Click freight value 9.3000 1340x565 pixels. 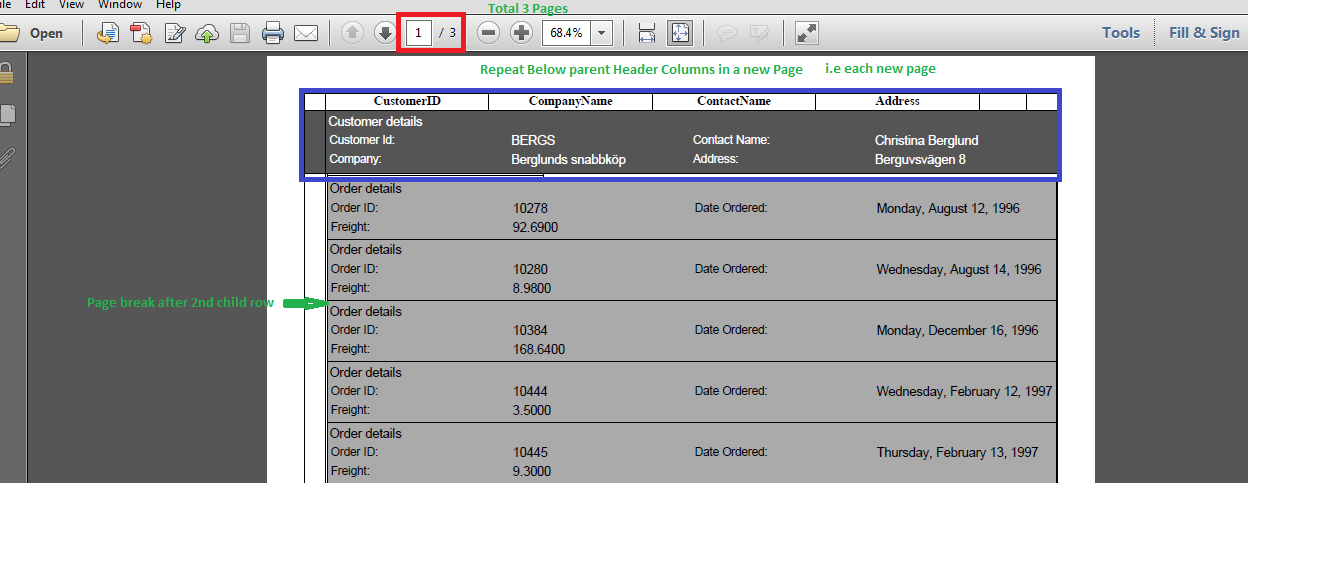point(532,472)
